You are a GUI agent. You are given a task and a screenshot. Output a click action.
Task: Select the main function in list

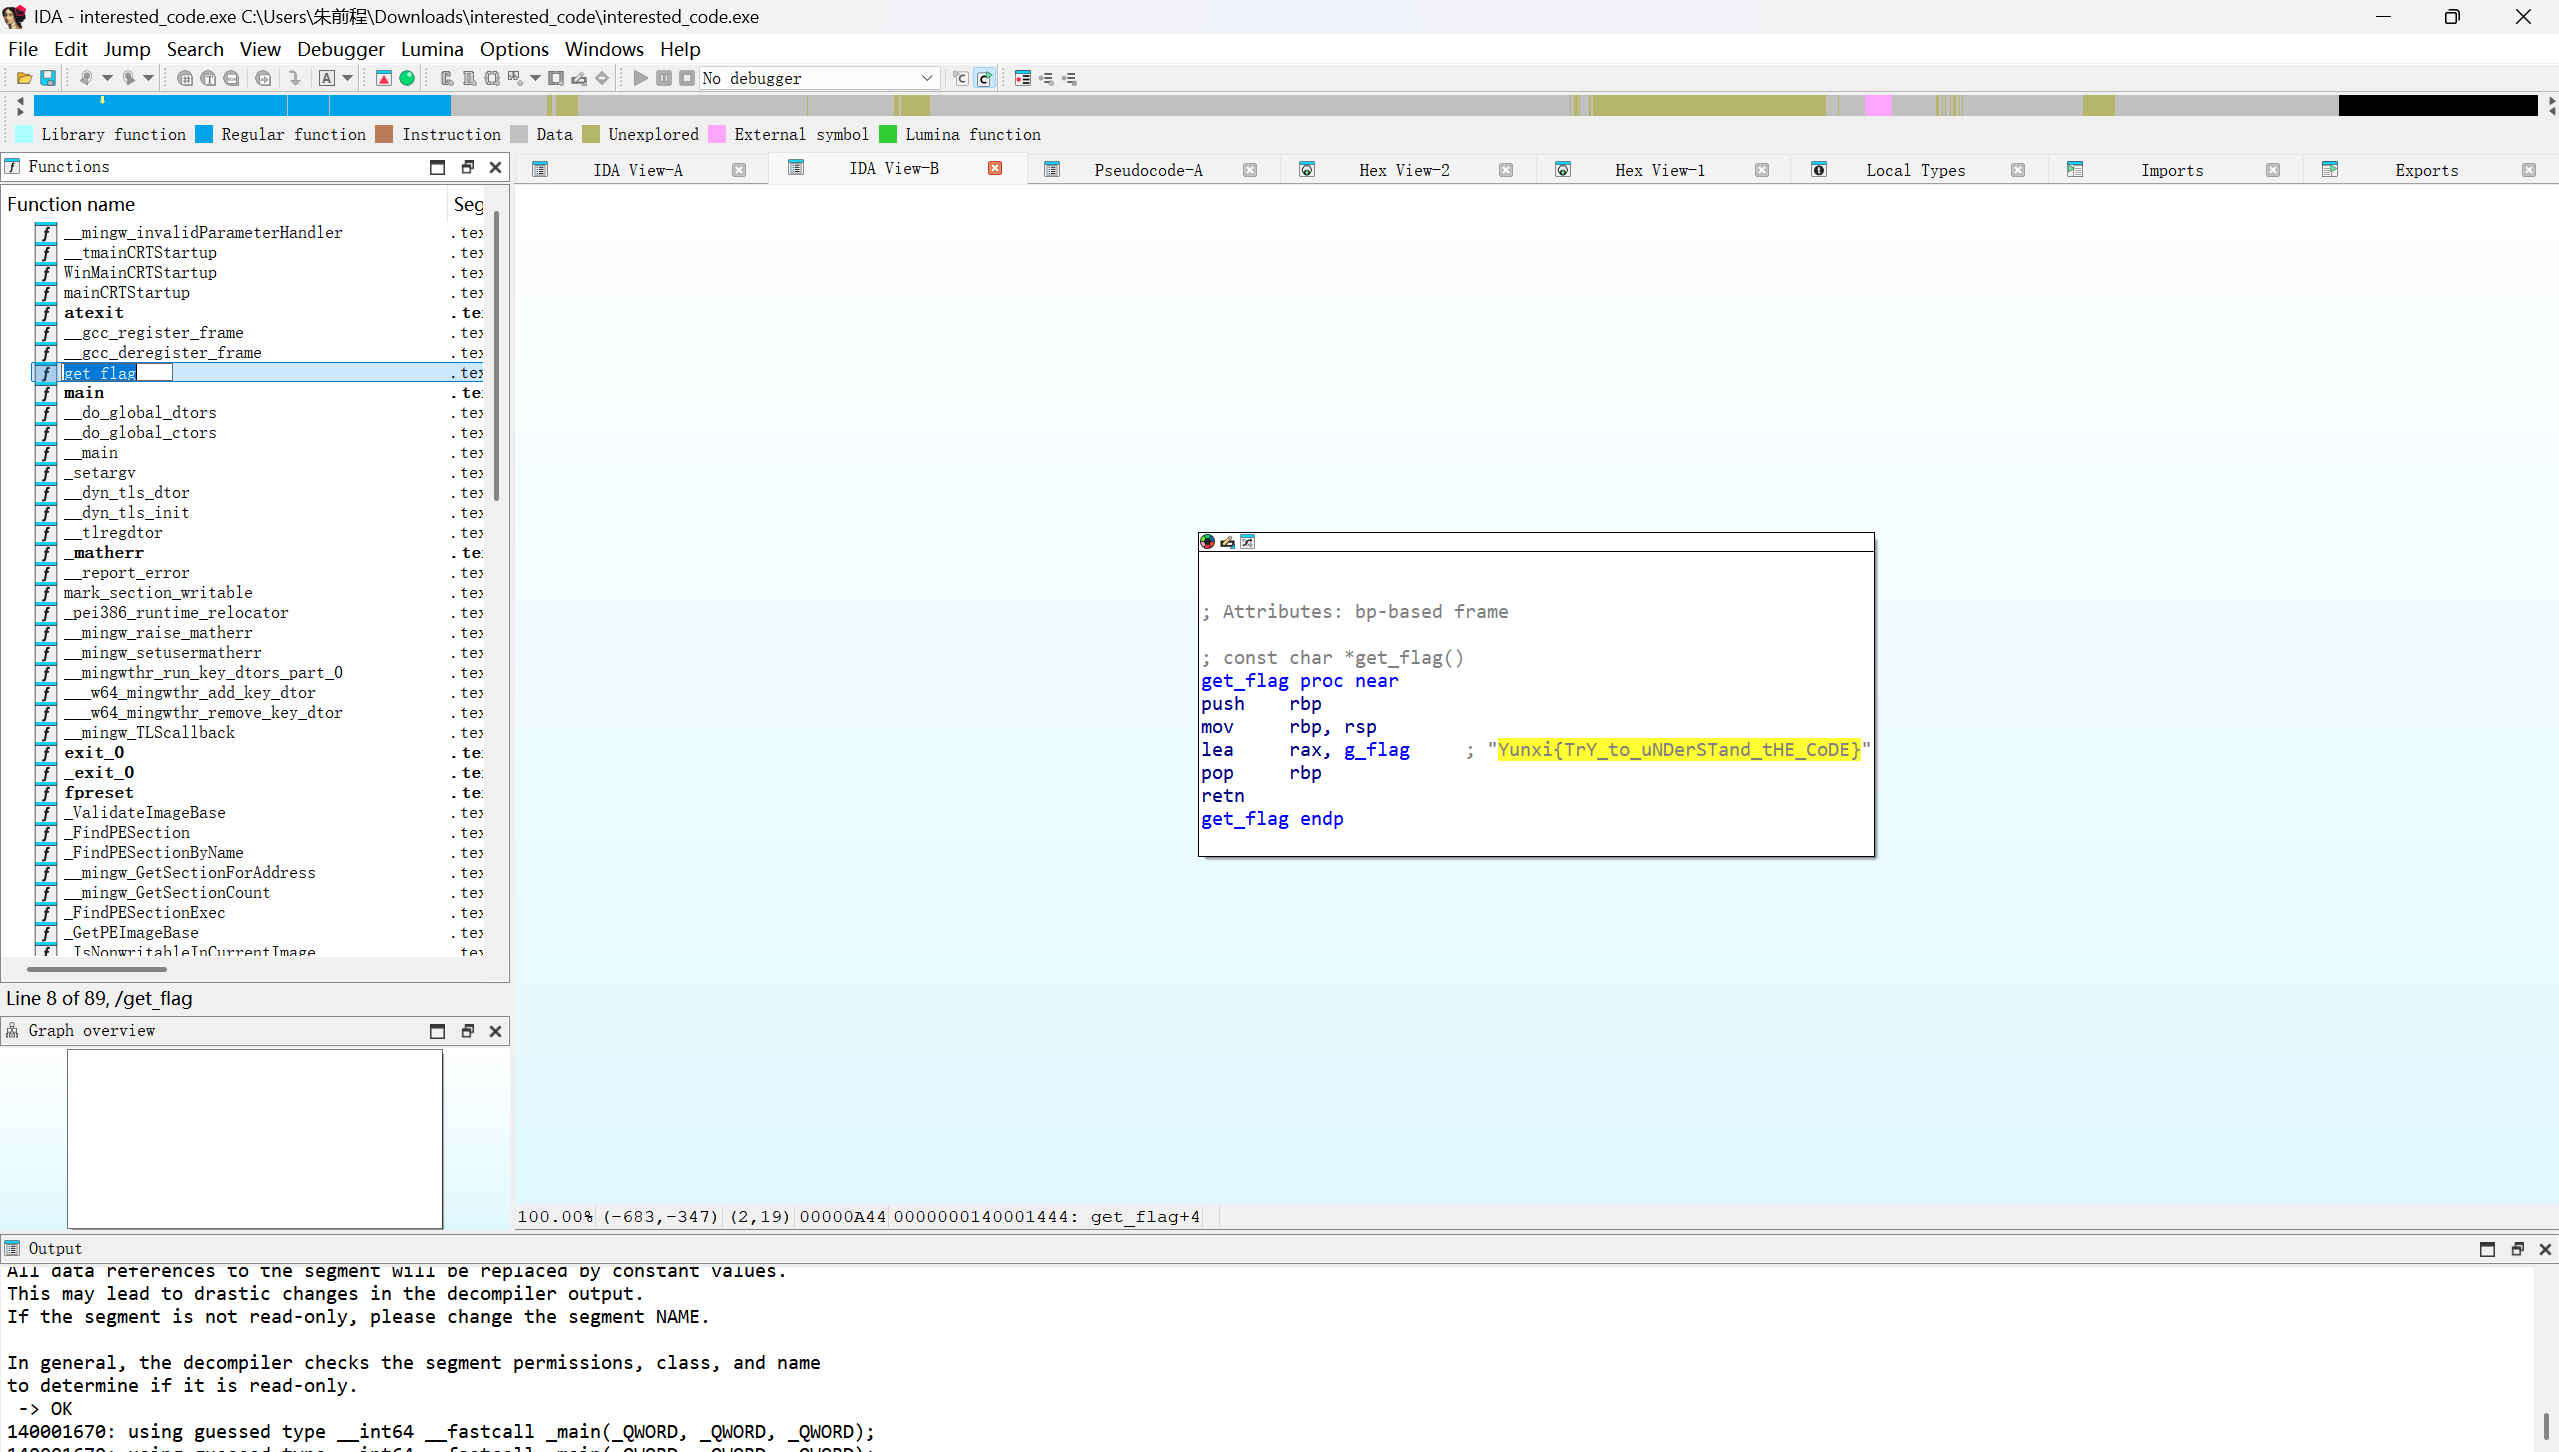point(84,393)
